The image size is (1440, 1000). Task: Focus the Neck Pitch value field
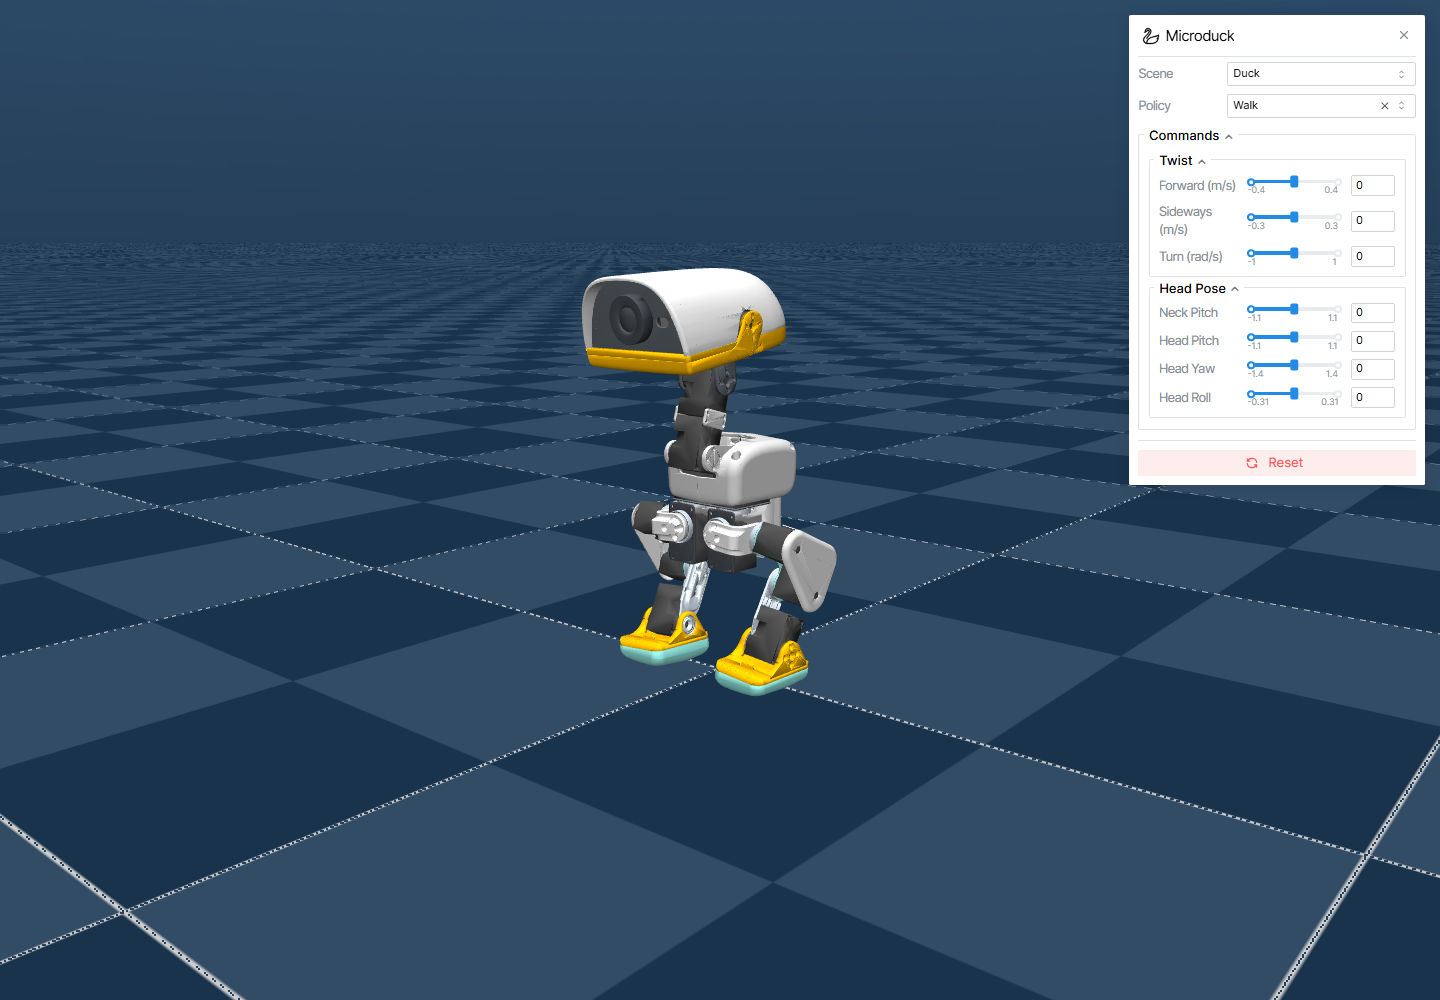[1373, 313]
